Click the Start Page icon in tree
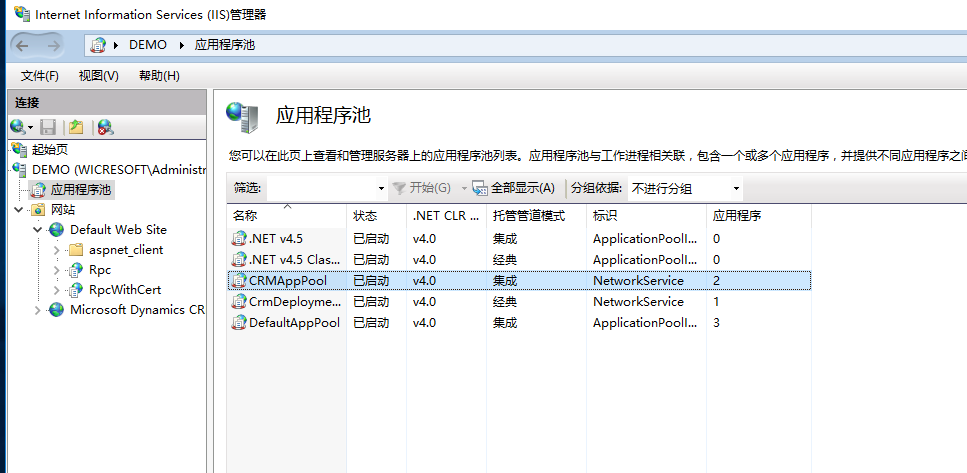The height and width of the screenshot is (473, 967). (20, 149)
